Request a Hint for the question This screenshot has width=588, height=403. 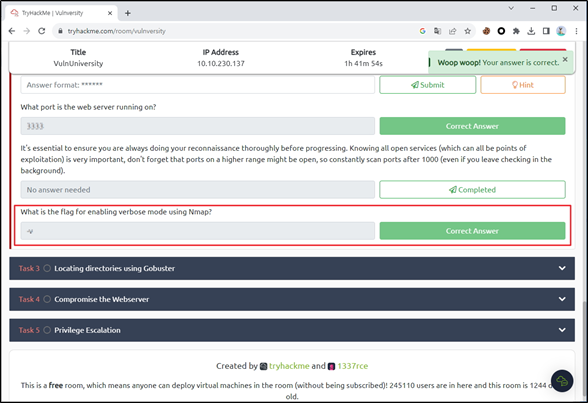[x=523, y=85]
